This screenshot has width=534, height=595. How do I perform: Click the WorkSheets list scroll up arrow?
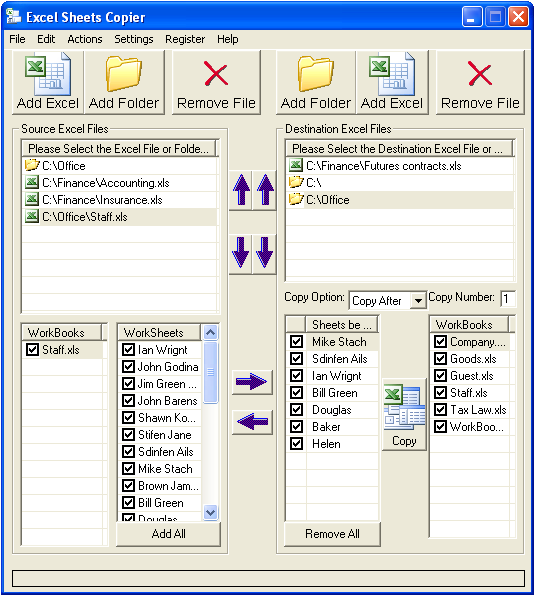click(211, 332)
